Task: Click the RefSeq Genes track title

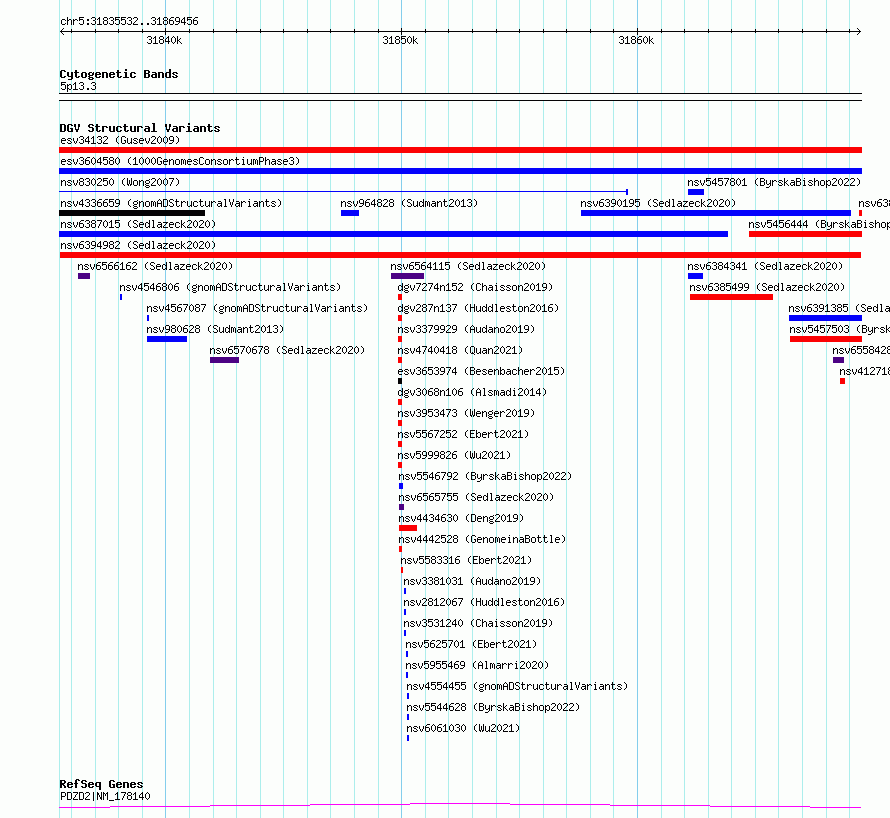Action: pos(101,784)
